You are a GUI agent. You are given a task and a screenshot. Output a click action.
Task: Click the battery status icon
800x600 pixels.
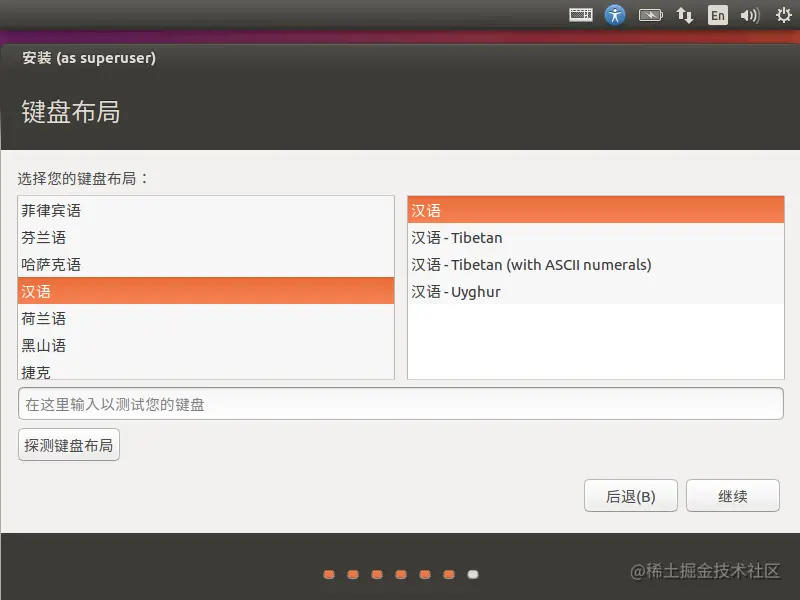coord(651,15)
